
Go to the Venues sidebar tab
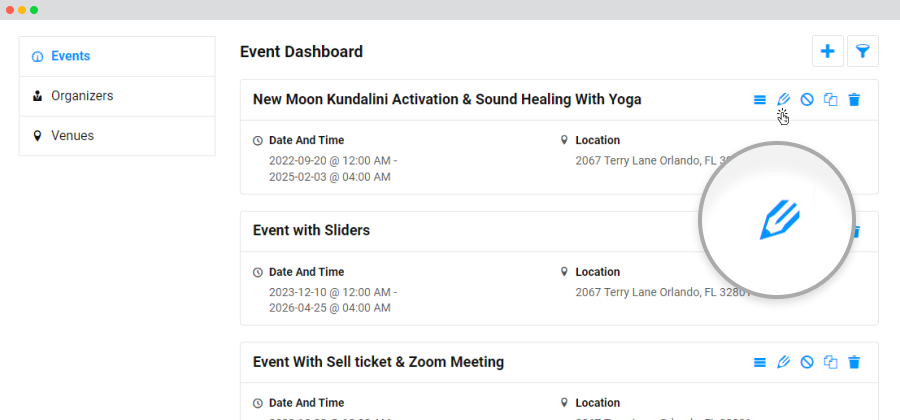(x=117, y=136)
